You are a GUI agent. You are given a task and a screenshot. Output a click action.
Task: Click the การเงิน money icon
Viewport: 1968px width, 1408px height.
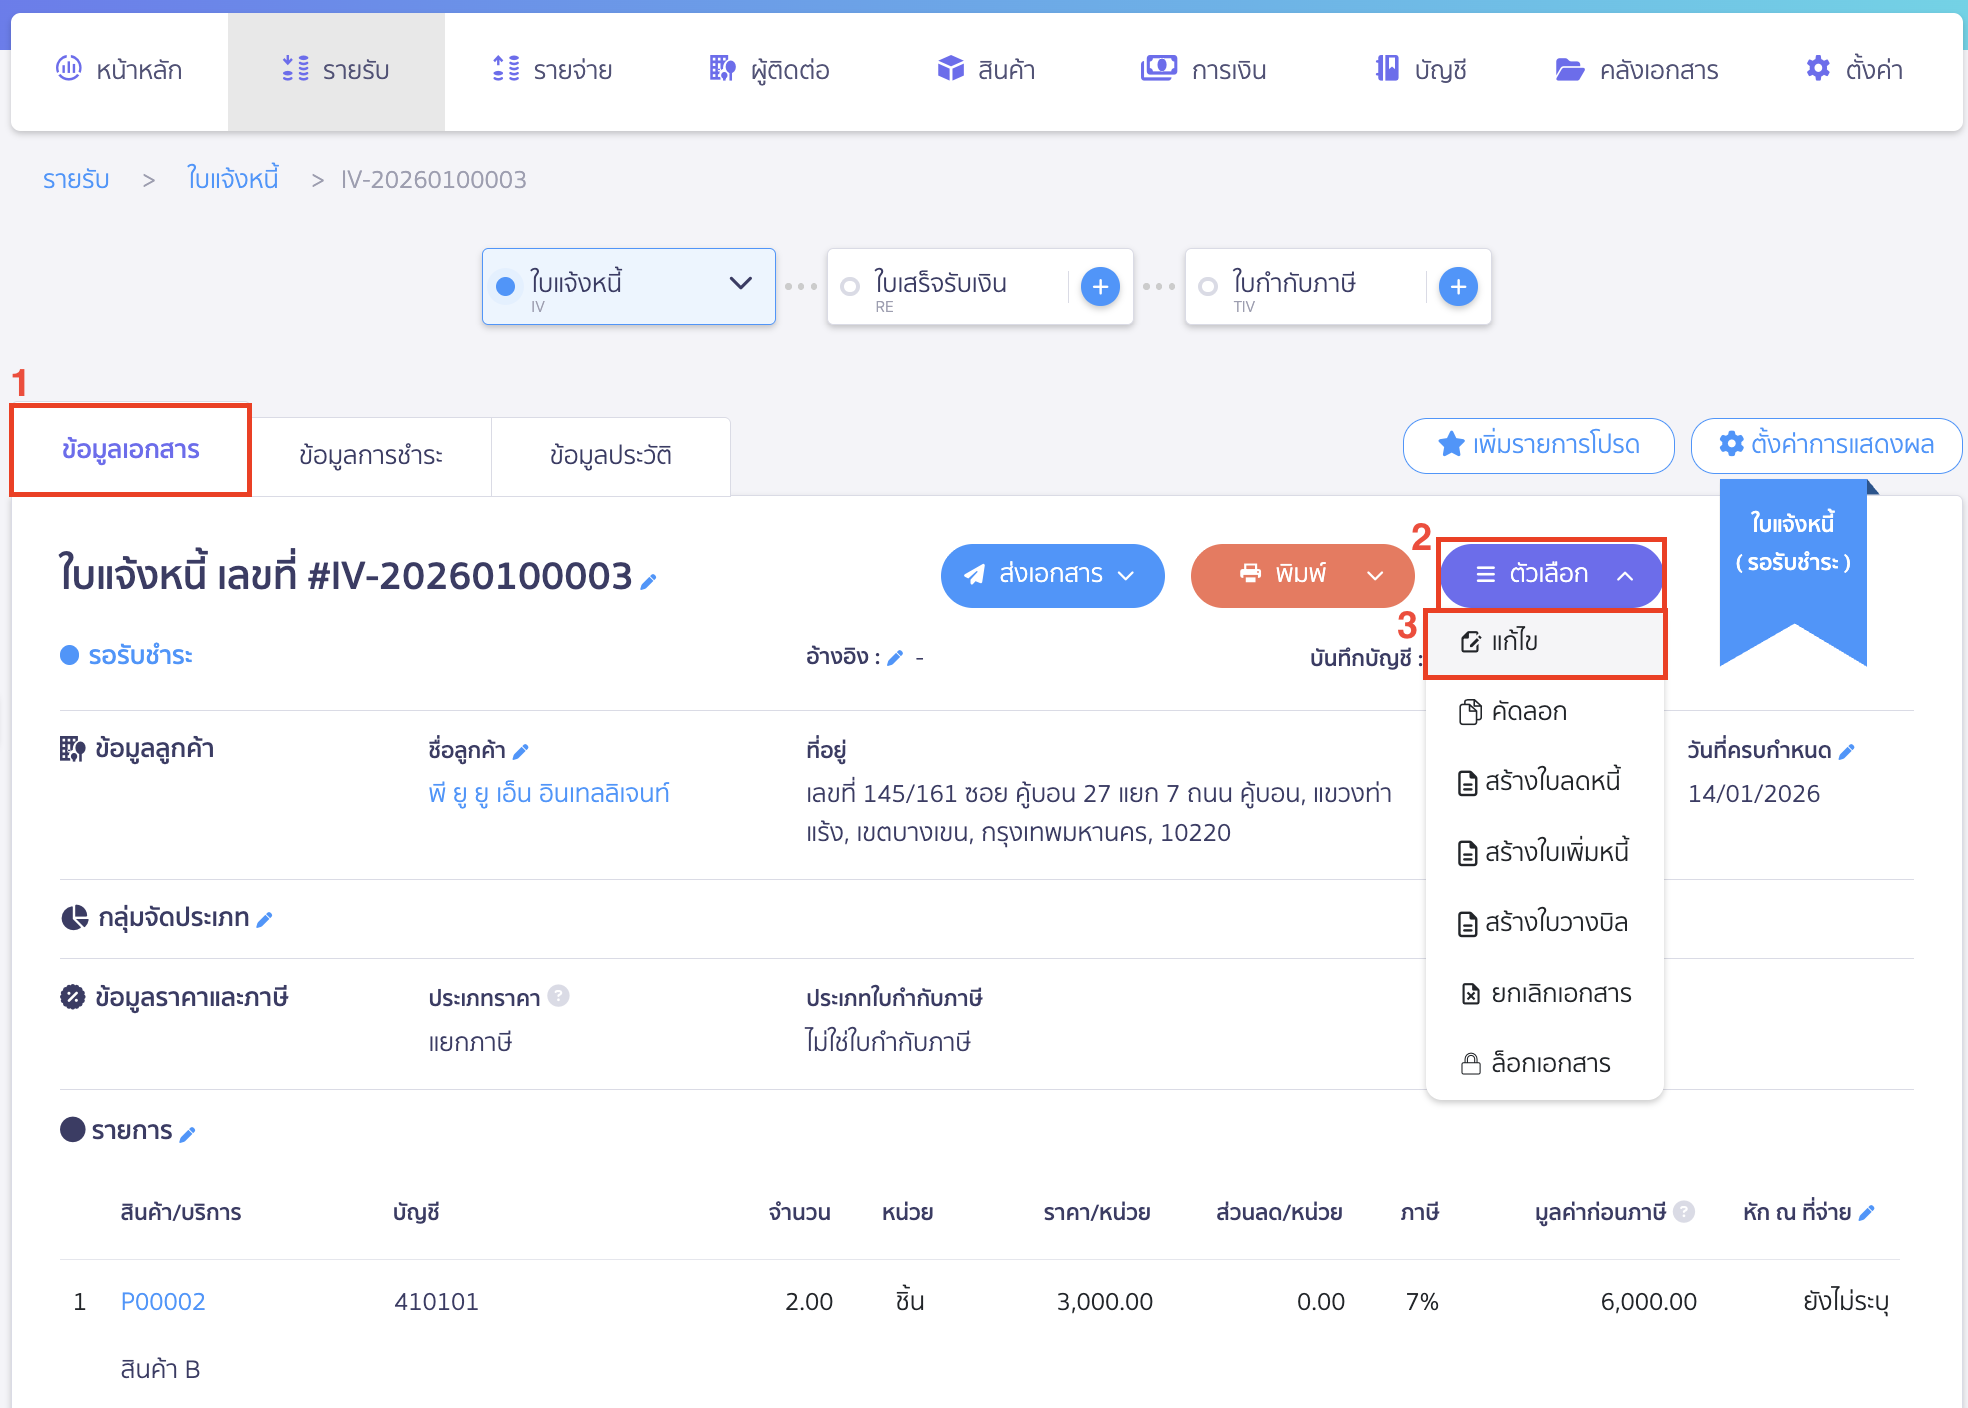pyautogui.click(x=1158, y=68)
